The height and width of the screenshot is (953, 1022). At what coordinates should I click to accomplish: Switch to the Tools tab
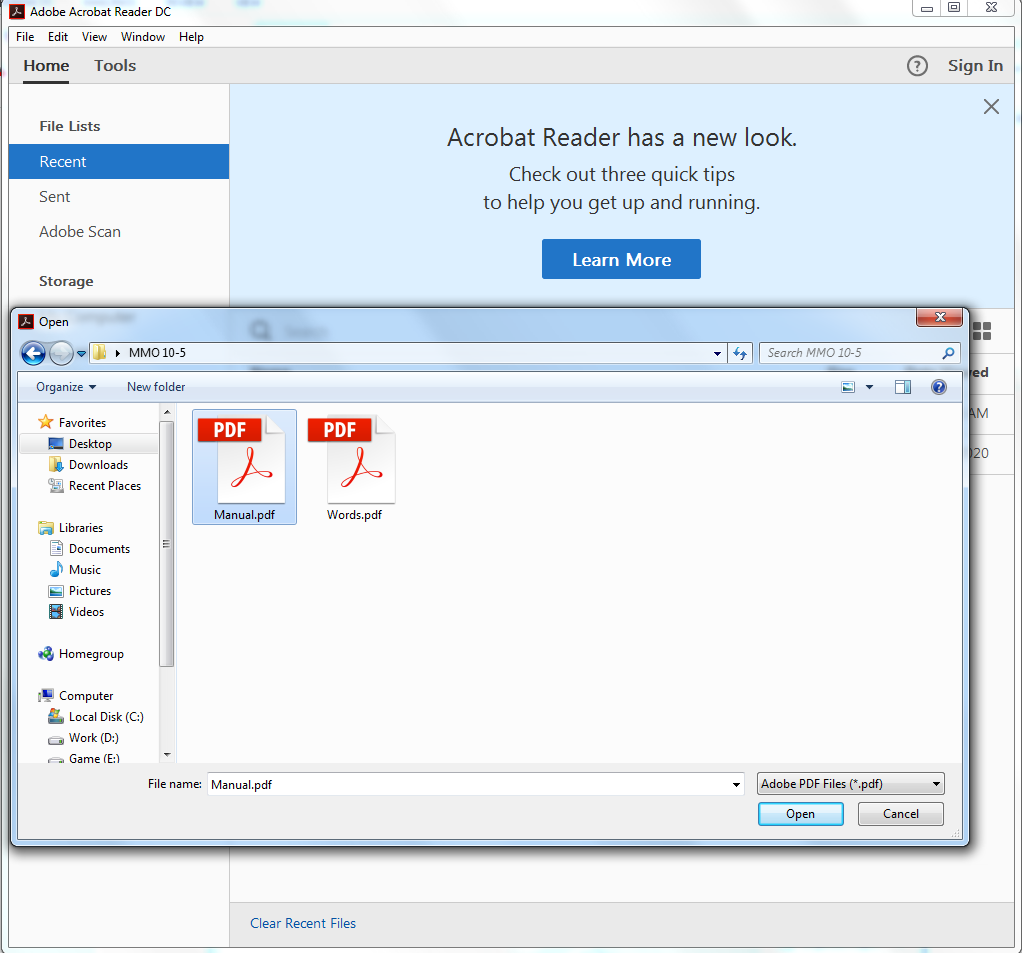115,66
